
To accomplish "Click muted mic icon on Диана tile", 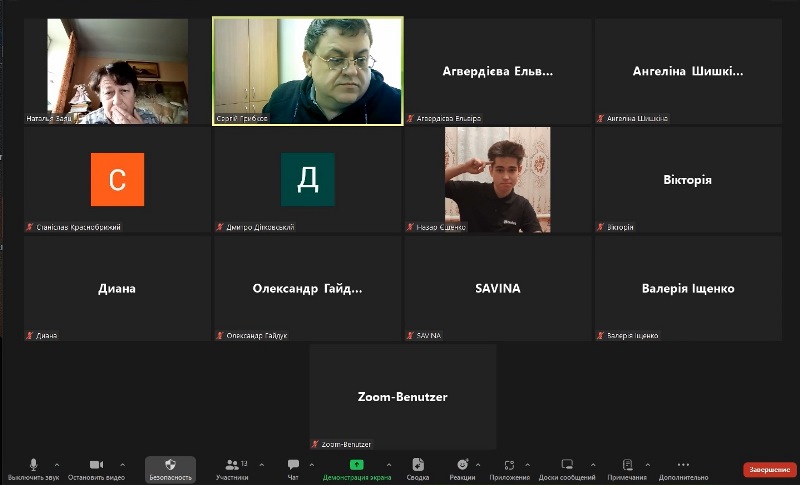I will click(x=30, y=336).
